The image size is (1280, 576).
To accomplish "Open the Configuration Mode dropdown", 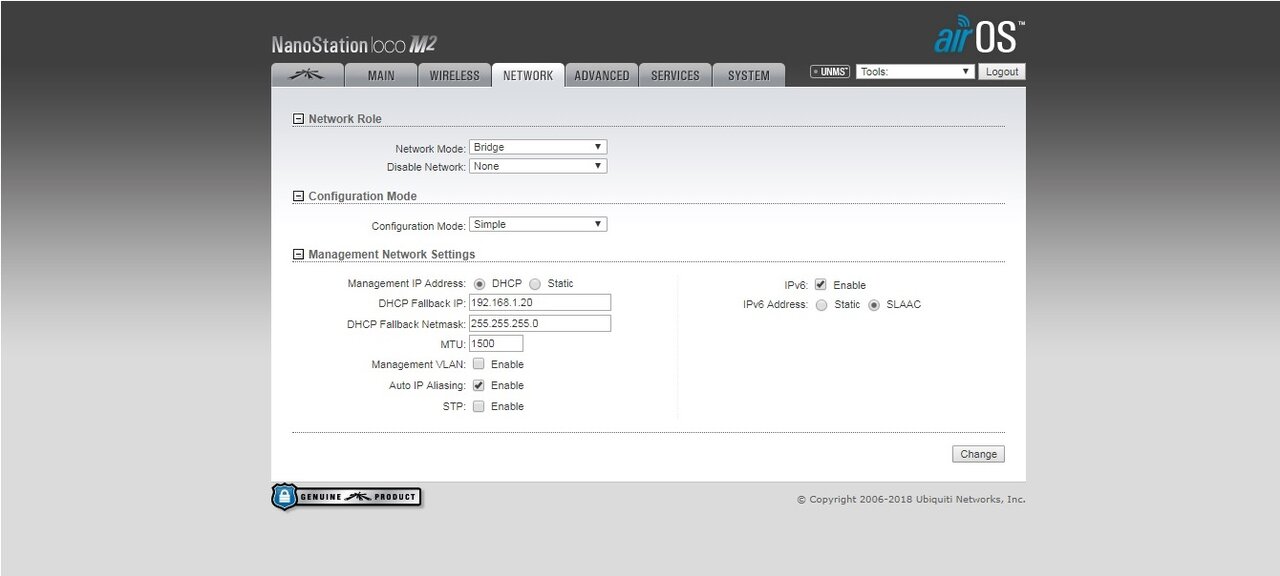I will click(538, 224).
